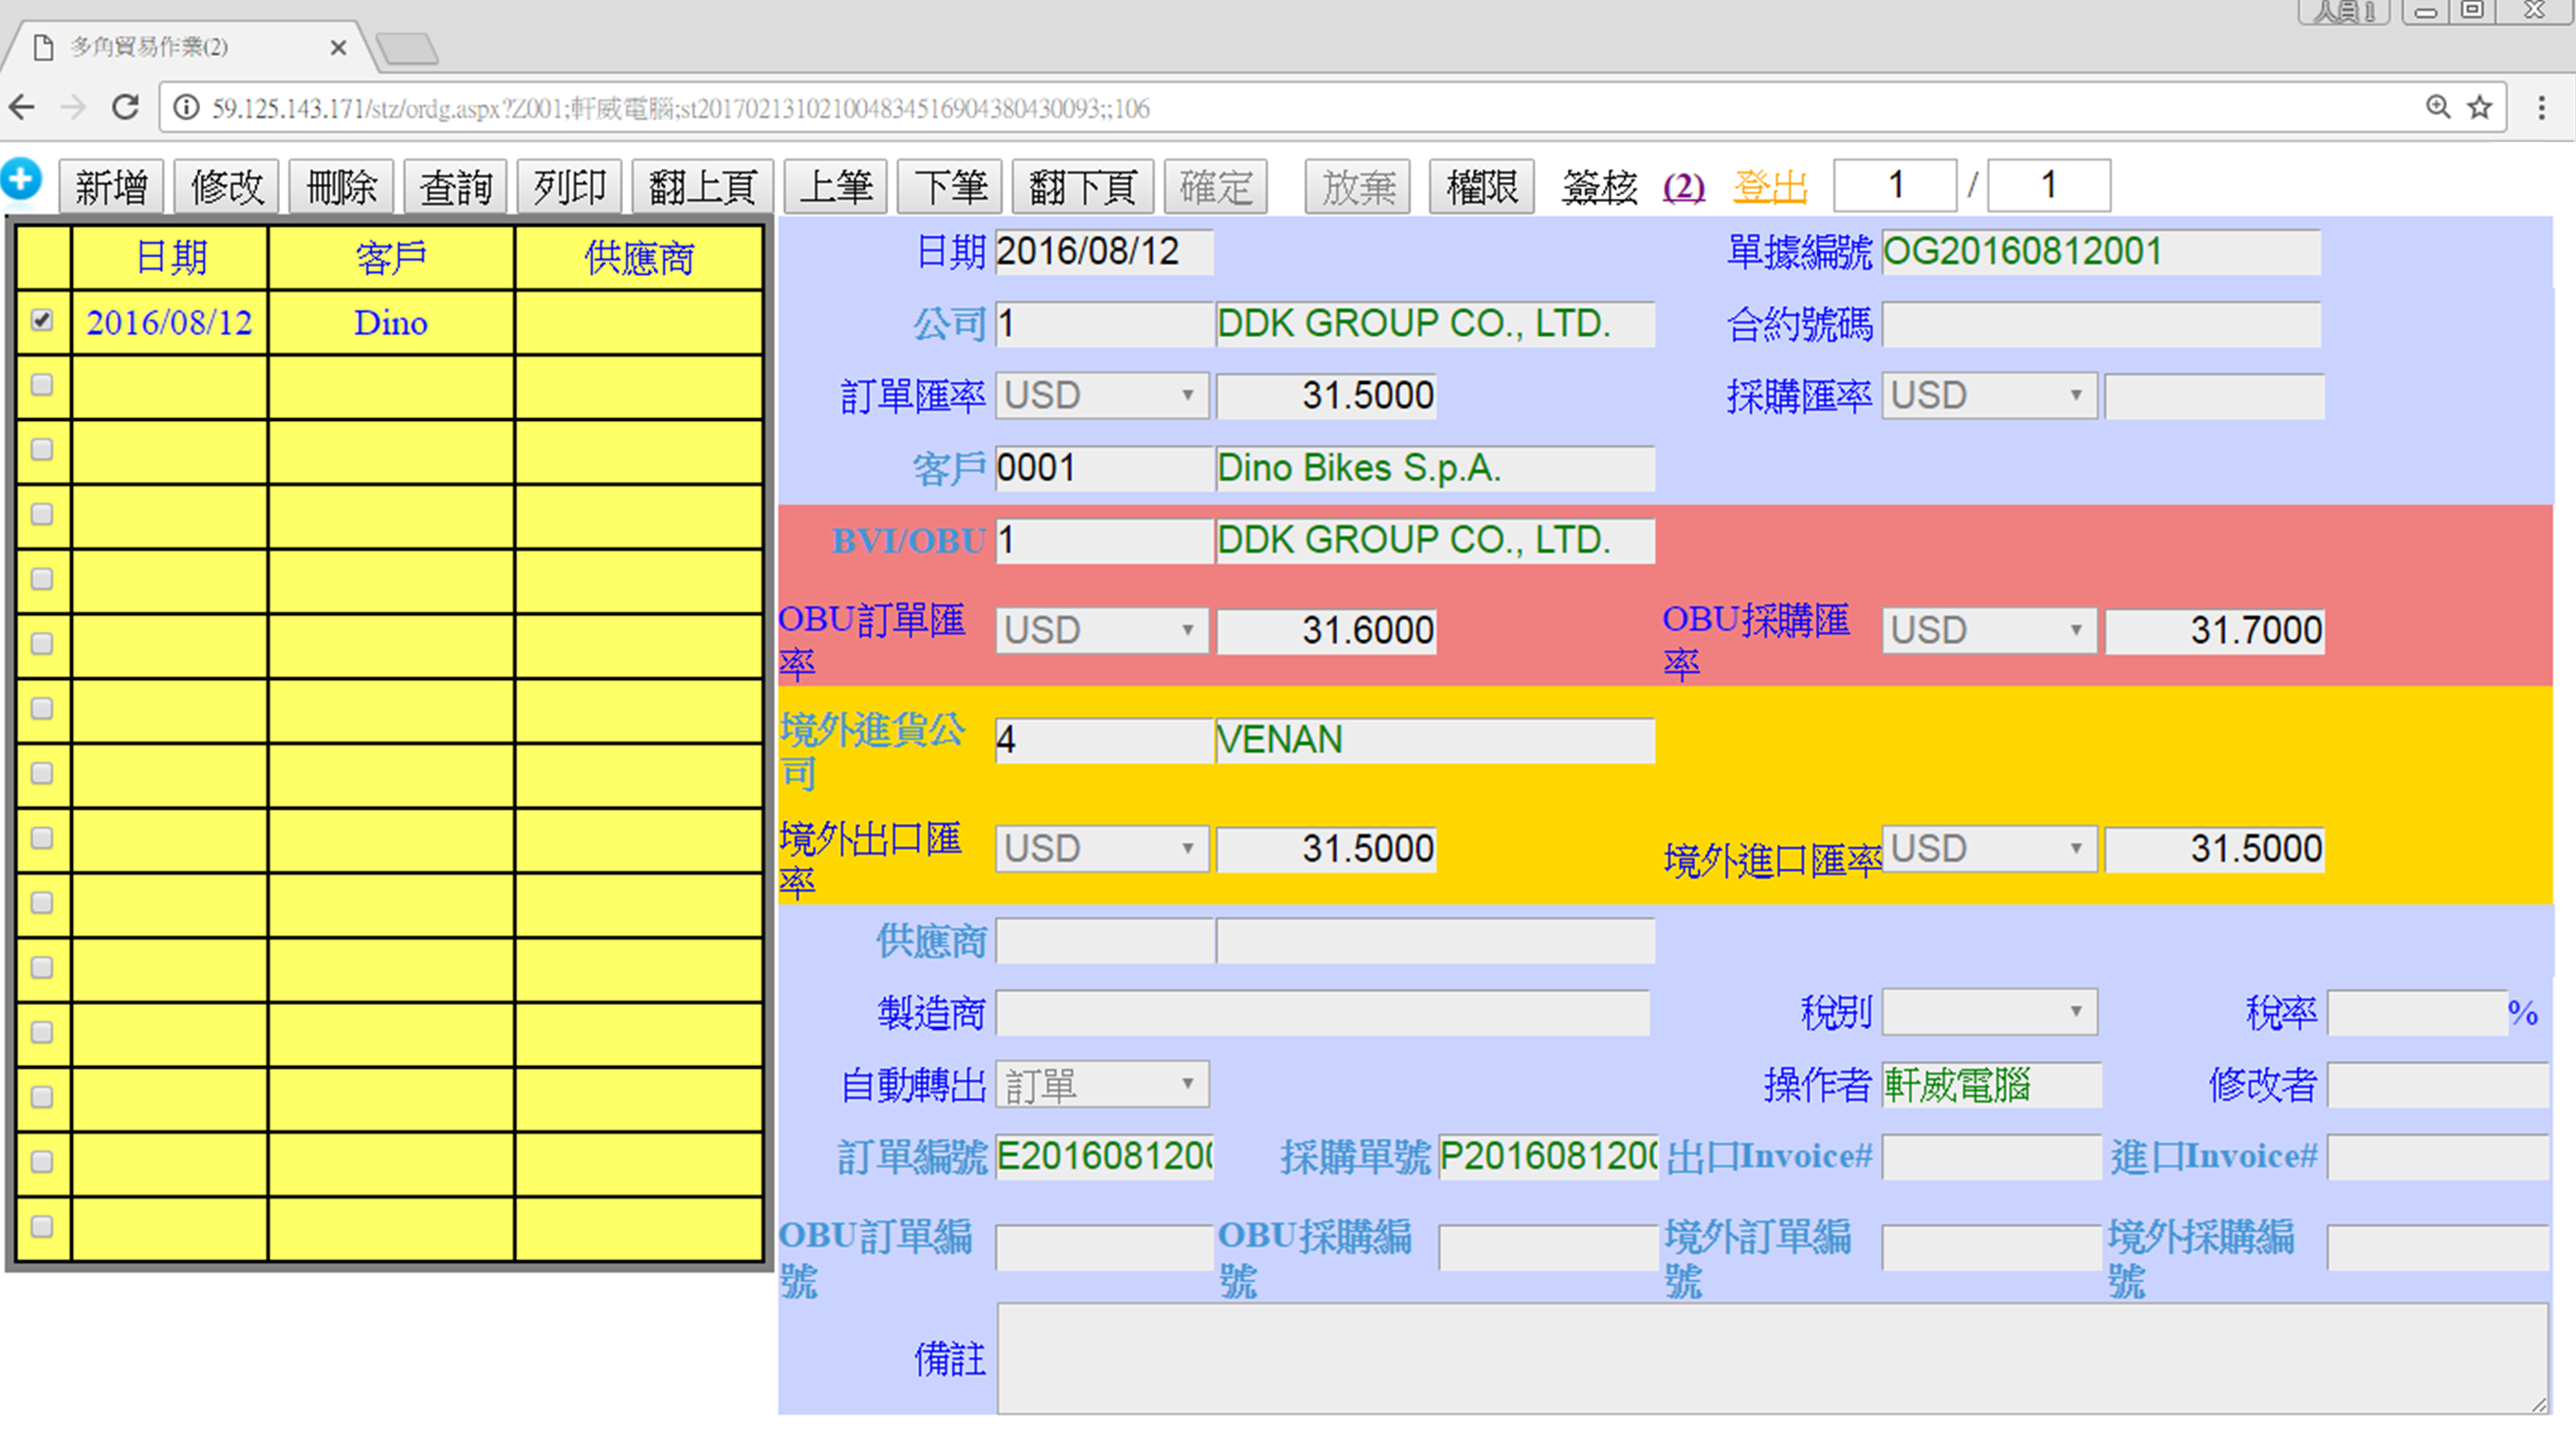Click the 日期 field showing 2016/08/12

click(x=1104, y=252)
